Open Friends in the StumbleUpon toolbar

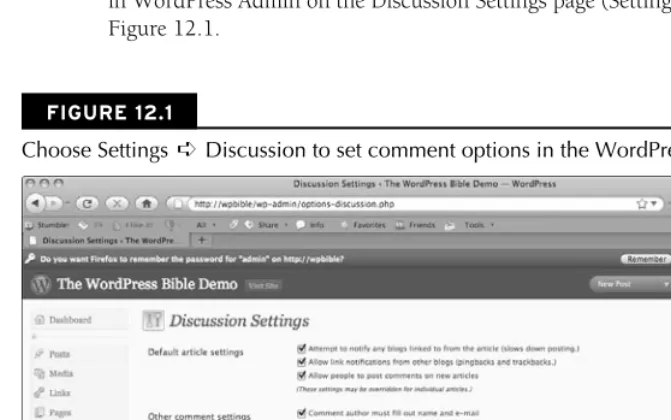coord(415,225)
